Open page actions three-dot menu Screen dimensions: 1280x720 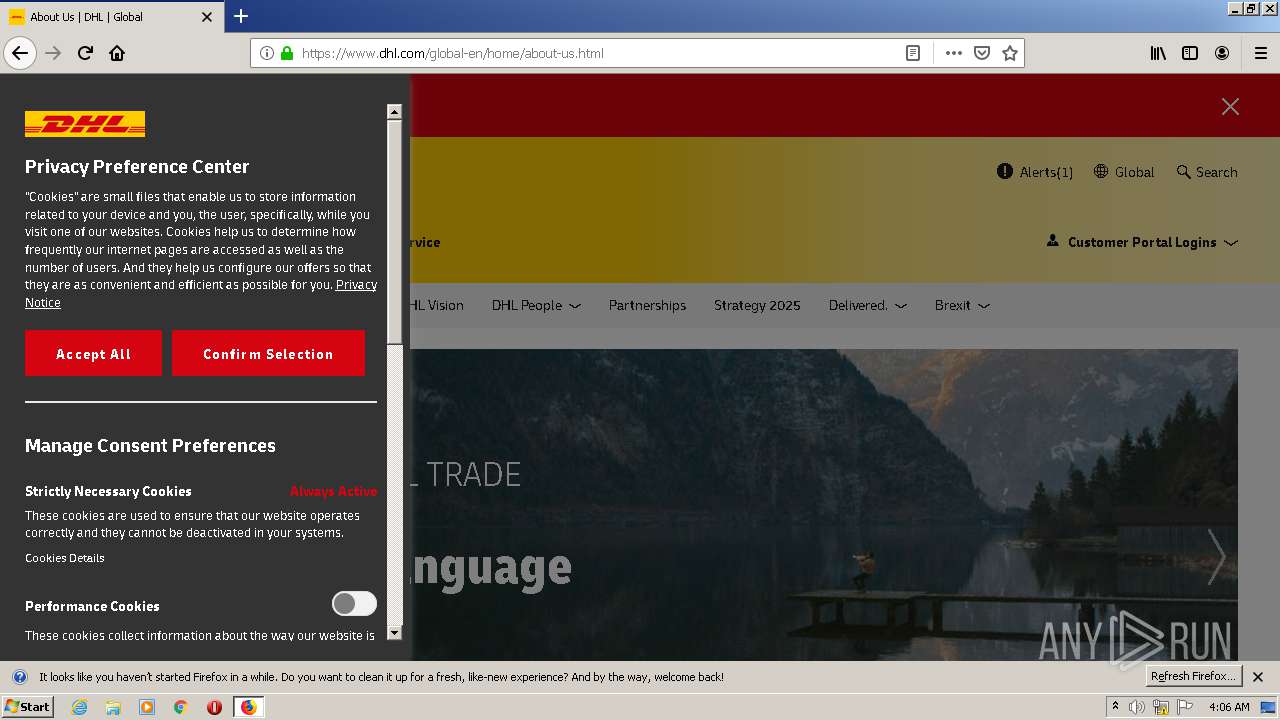click(x=954, y=53)
